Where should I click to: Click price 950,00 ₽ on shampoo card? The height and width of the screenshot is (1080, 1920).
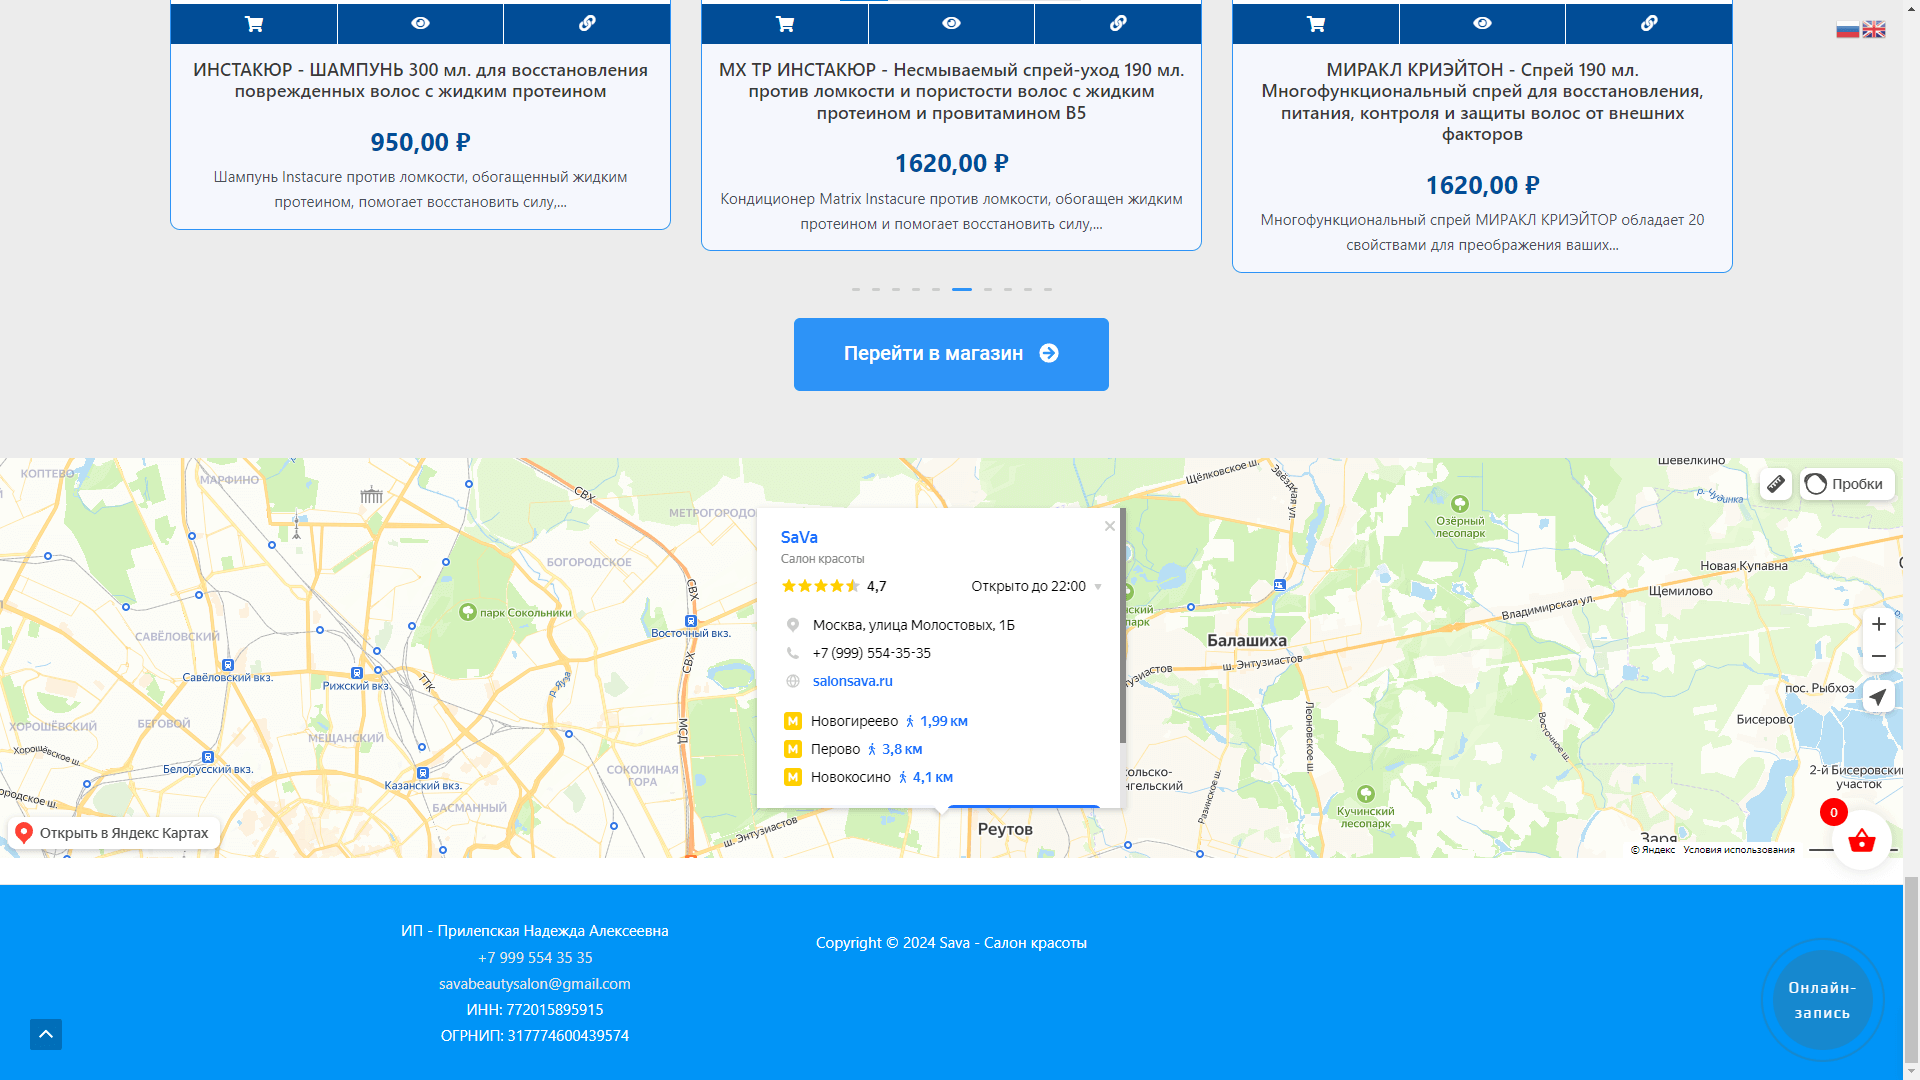pyautogui.click(x=420, y=142)
